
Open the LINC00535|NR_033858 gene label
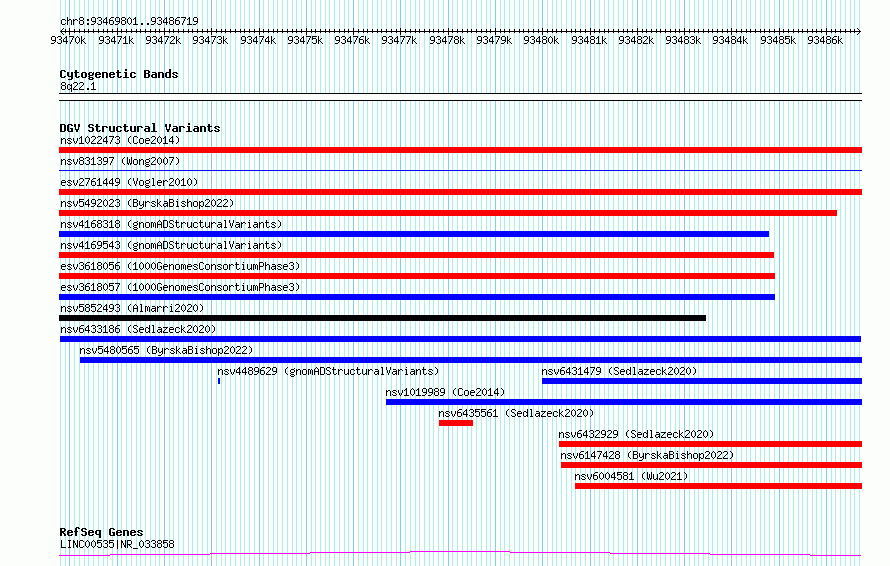pos(117,544)
